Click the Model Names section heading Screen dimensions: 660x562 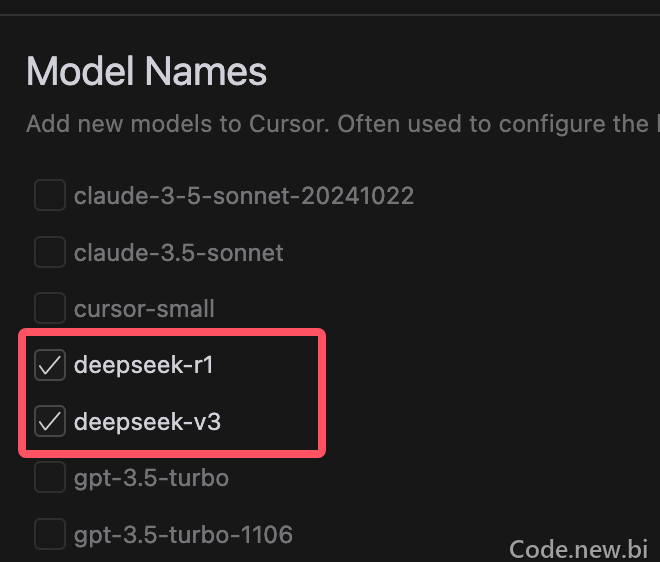click(146, 72)
